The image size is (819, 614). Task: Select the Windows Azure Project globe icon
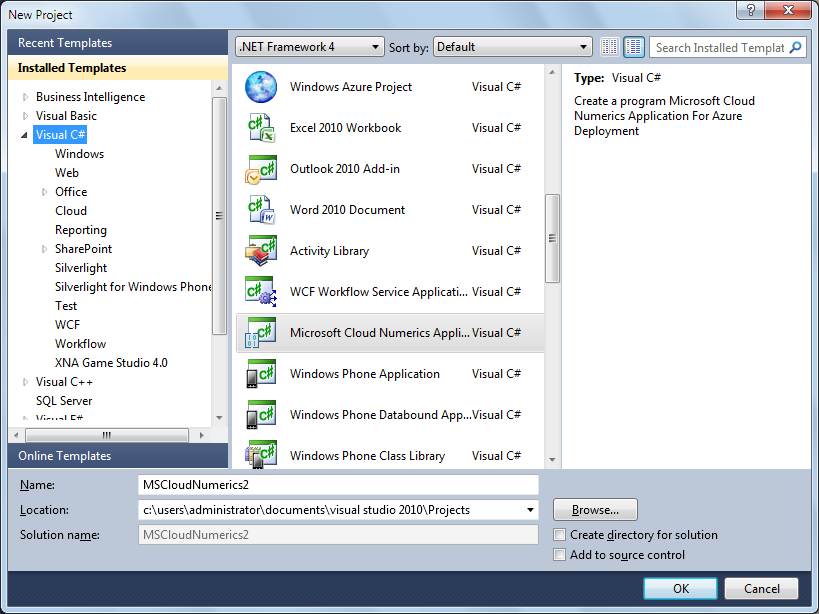(261, 87)
